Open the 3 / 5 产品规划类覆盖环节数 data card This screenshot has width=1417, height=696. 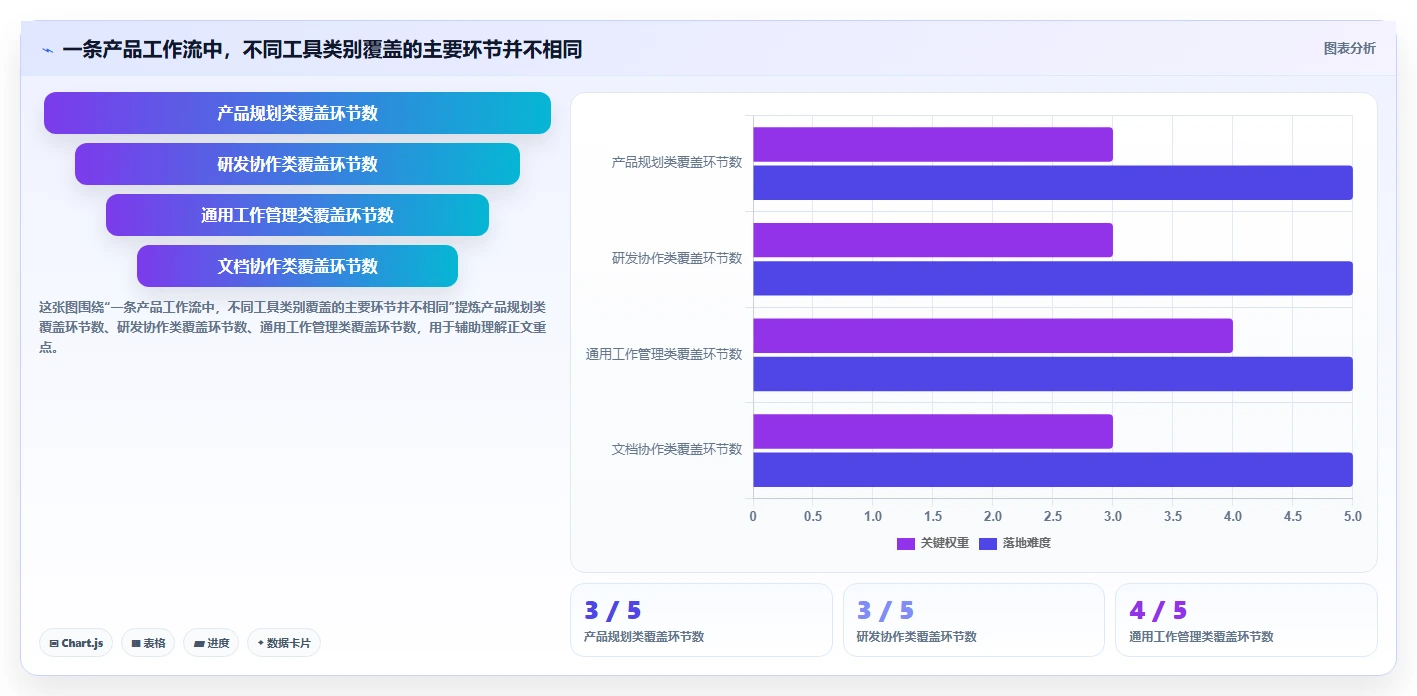pos(701,620)
